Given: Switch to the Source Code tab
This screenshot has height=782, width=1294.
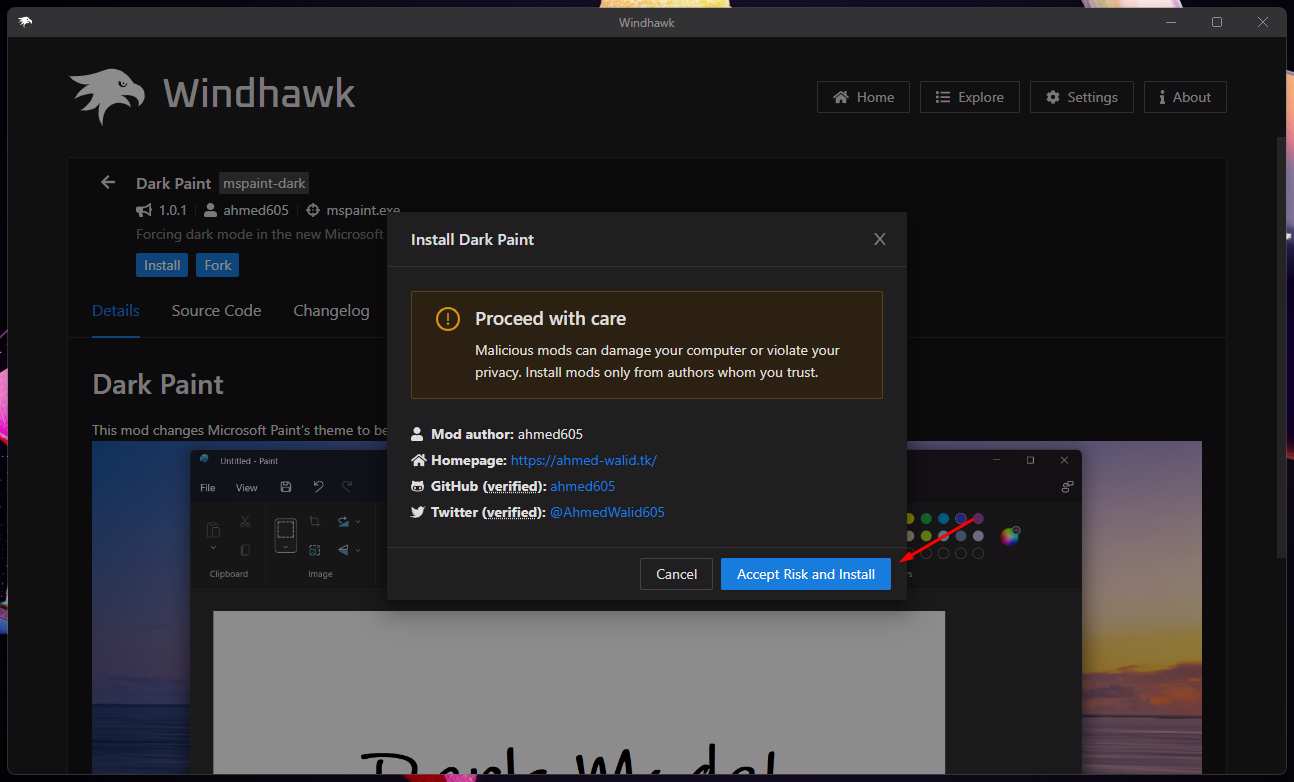Looking at the screenshot, I should click(216, 311).
